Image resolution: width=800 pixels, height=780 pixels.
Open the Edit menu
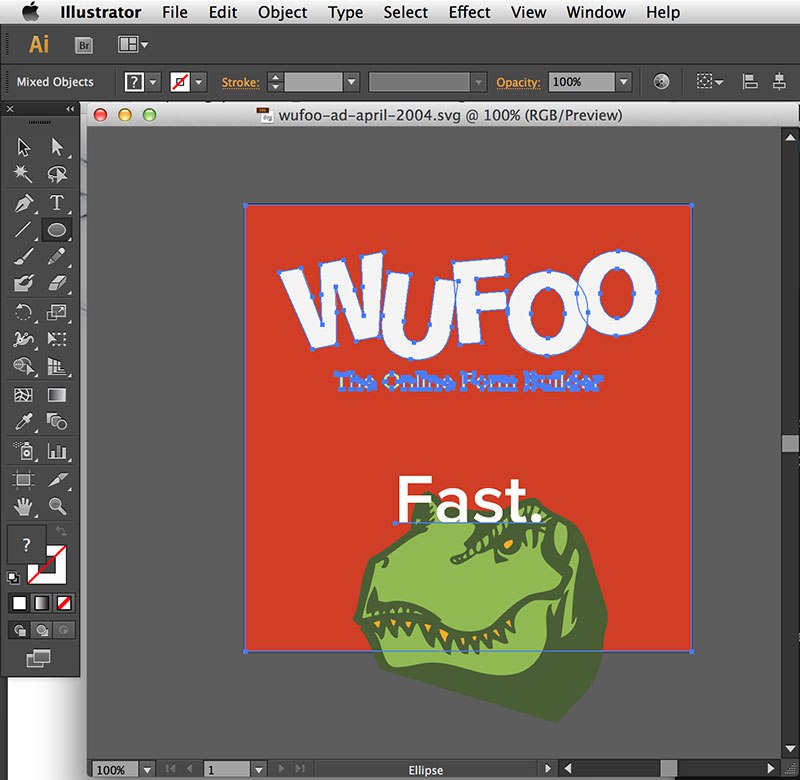pyautogui.click(x=223, y=12)
